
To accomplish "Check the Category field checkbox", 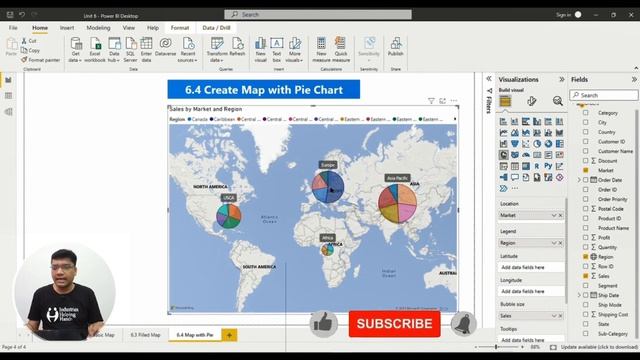I will coord(586,113).
